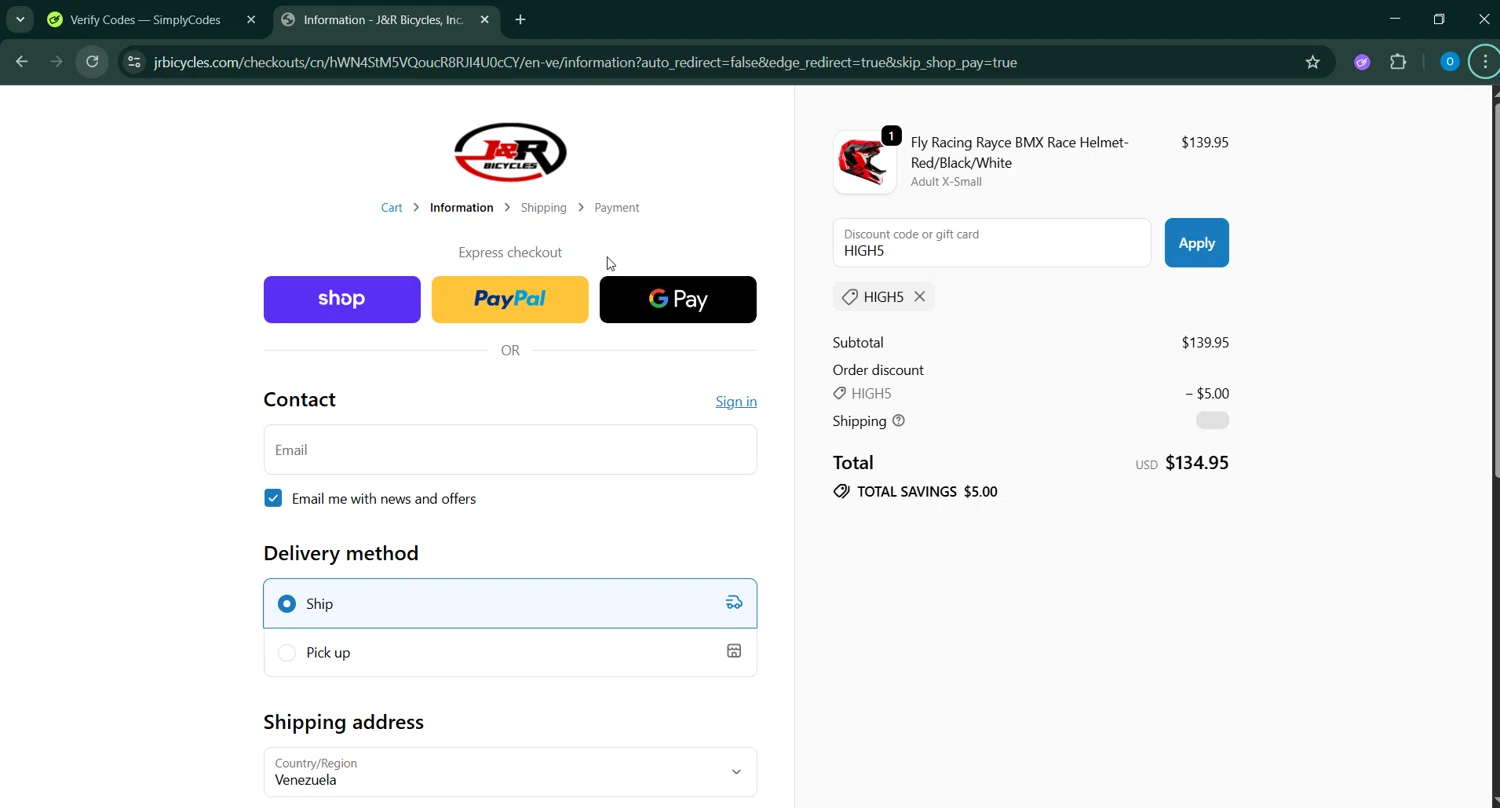Open Chrome three-dot menu
The width and height of the screenshot is (1500, 808).
pyautogui.click(x=1485, y=62)
